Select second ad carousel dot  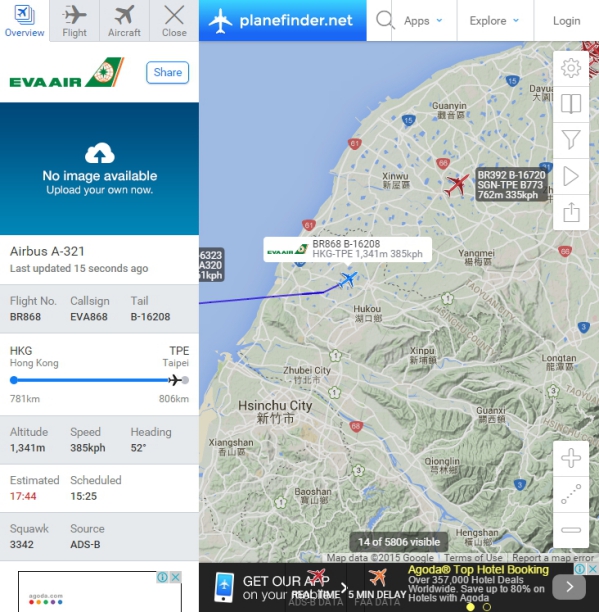tap(487, 607)
